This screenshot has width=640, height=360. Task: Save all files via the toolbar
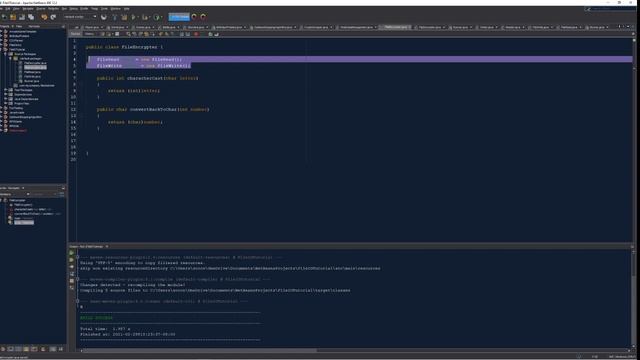tap(31, 17)
